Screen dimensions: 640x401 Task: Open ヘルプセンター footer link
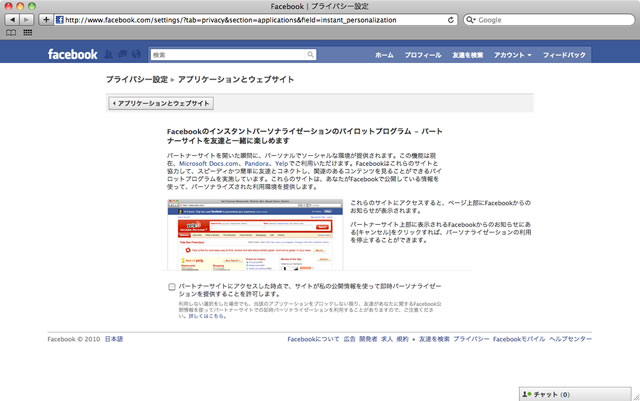[x=570, y=339]
